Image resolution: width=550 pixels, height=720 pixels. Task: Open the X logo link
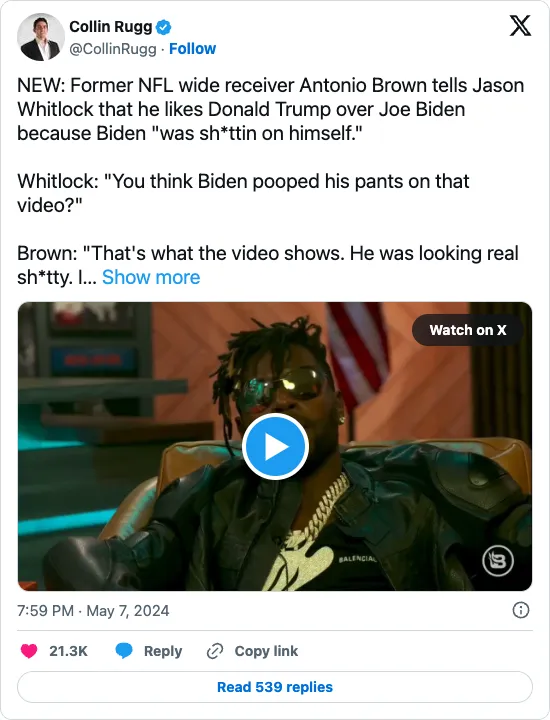520,26
